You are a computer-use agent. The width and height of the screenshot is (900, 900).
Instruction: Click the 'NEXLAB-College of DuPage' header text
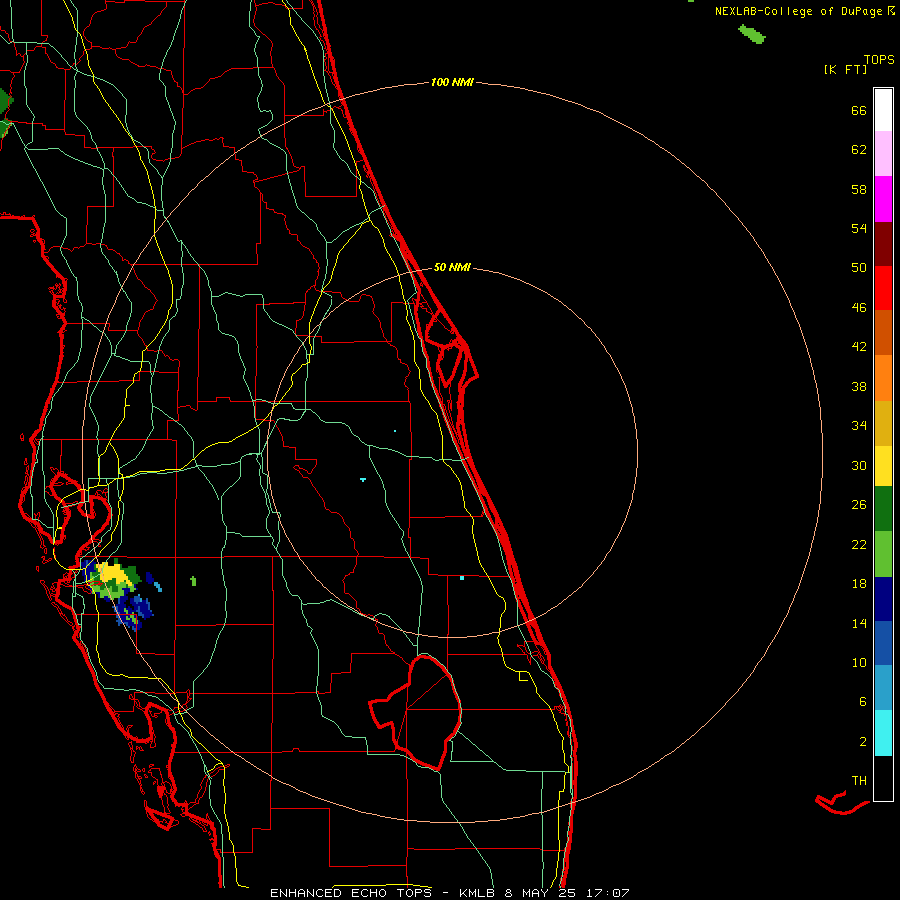click(x=800, y=11)
